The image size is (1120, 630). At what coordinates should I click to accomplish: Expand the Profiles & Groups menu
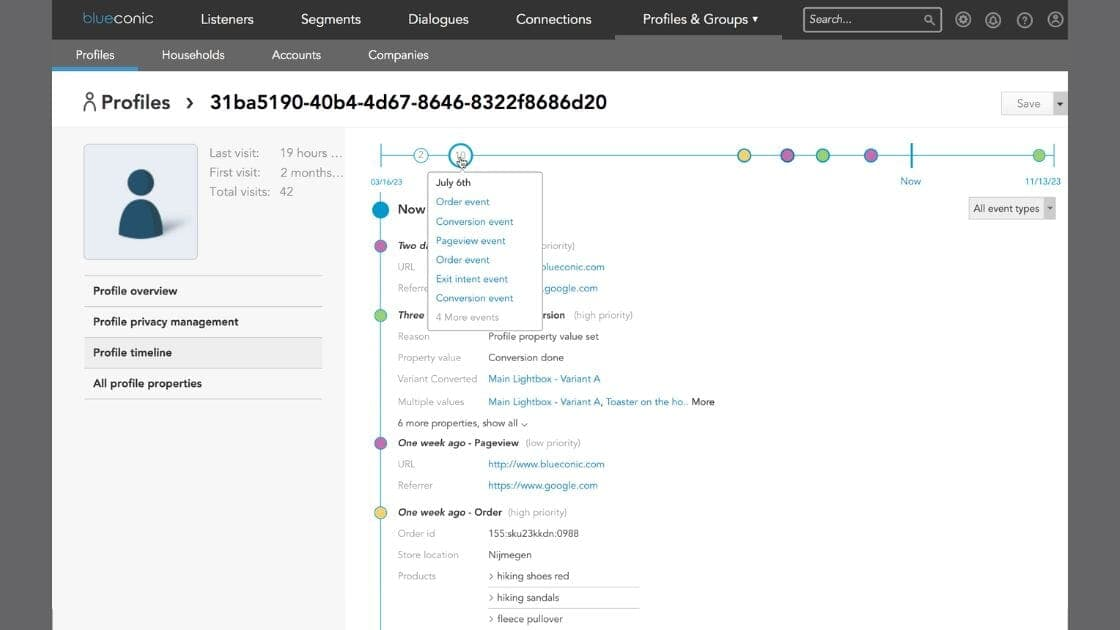[700, 19]
